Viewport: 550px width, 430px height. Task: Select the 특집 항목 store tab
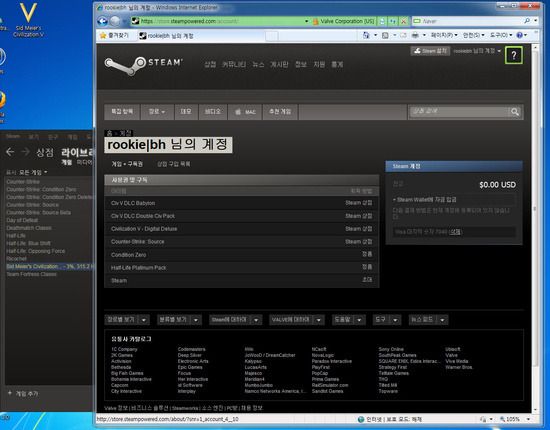(x=122, y=112)
